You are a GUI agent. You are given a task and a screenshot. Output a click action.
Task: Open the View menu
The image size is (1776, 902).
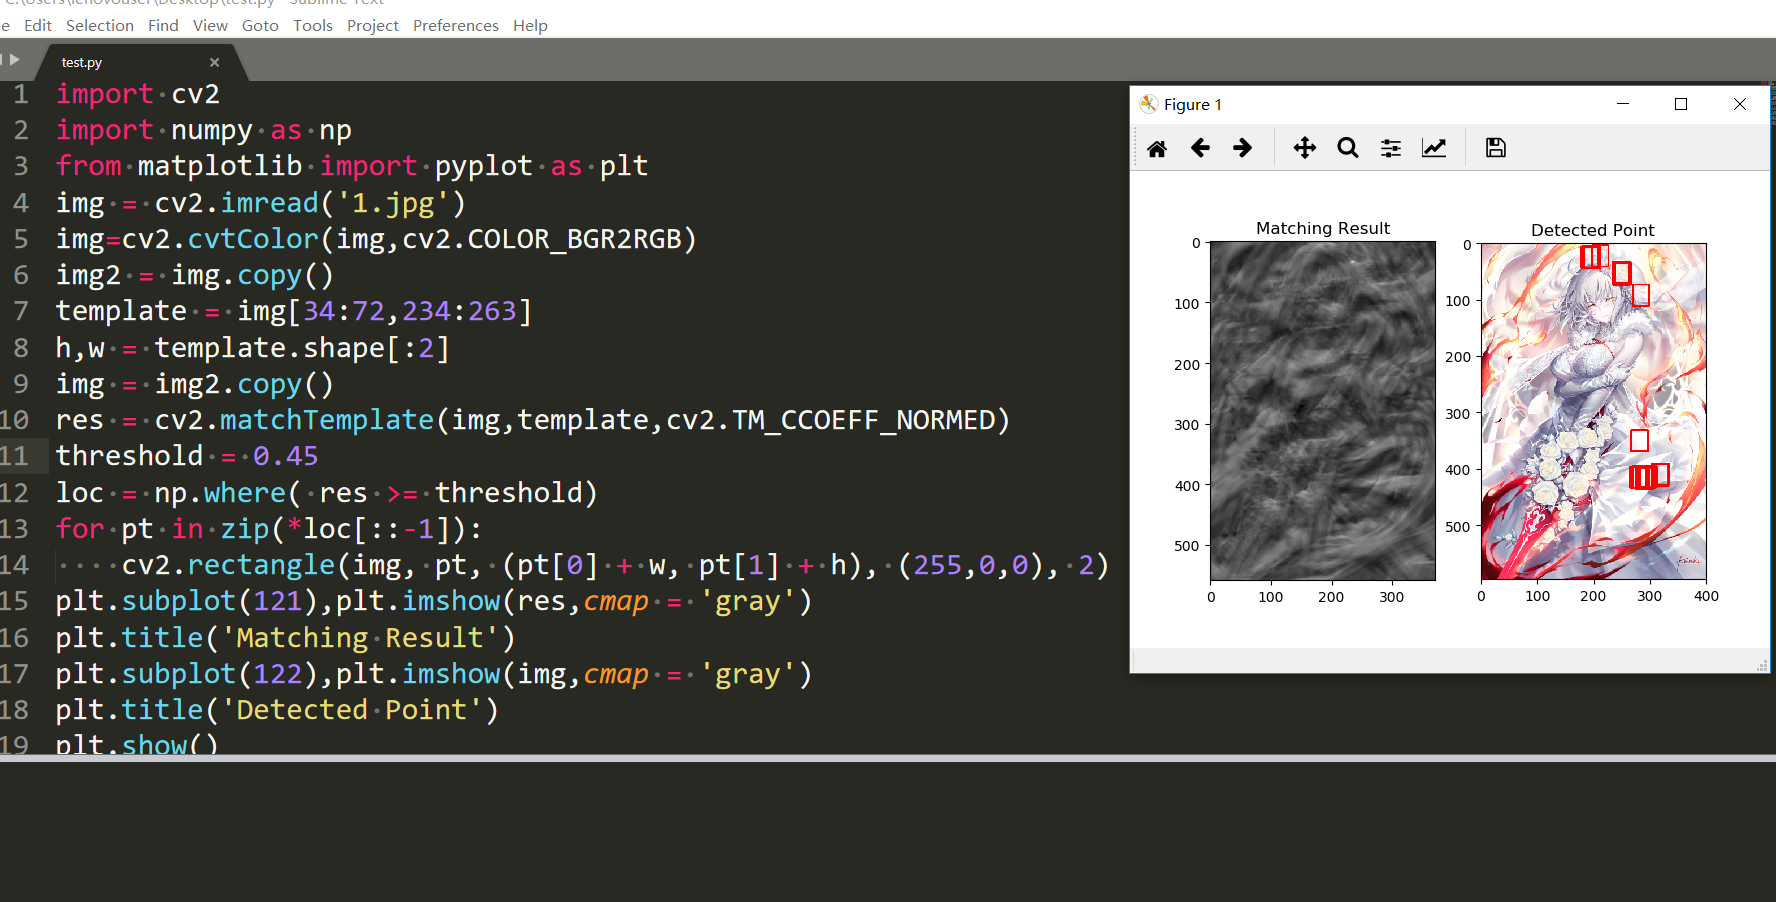[x=210, y=26]
